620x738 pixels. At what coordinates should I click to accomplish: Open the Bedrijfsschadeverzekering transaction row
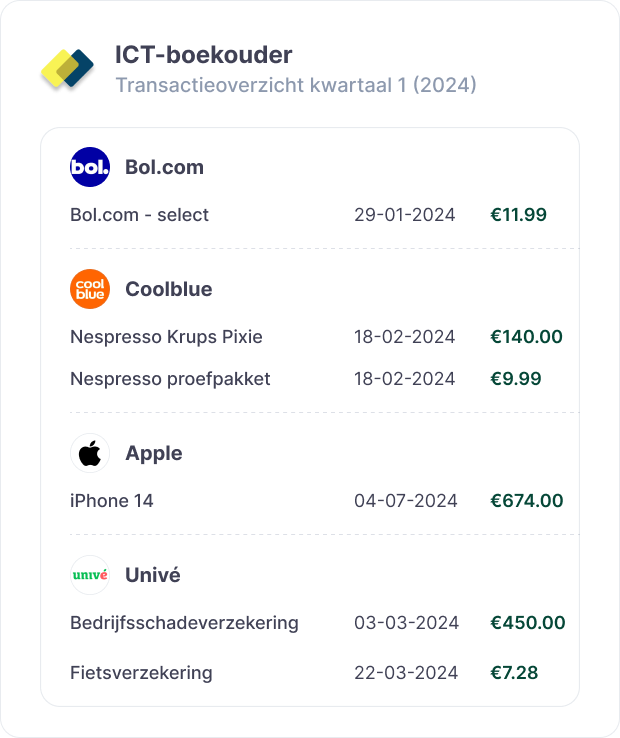(184, 622)
